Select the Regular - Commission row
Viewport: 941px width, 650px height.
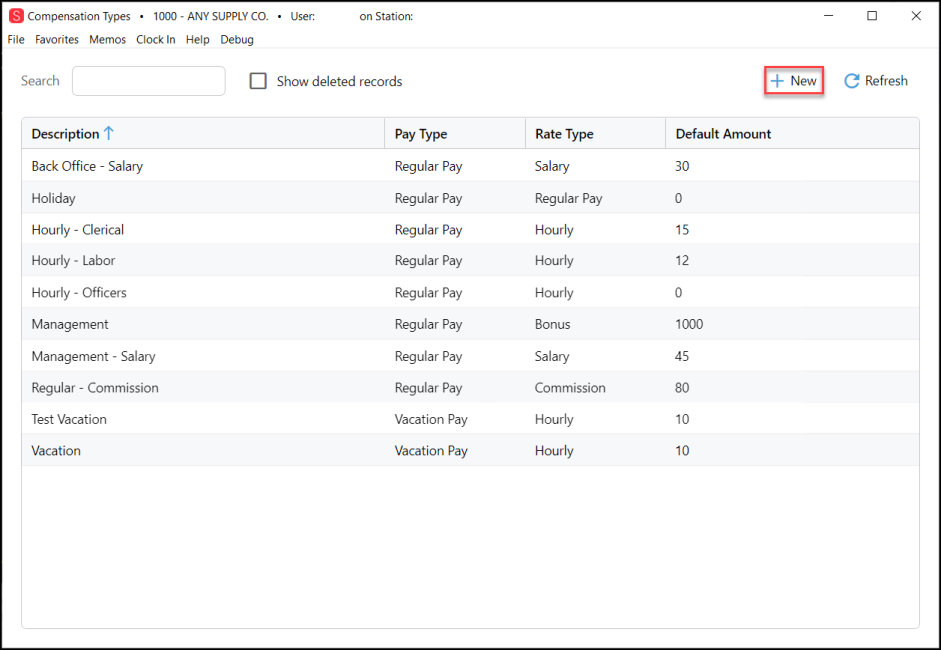pyautogui.click(x=470, y=388)
